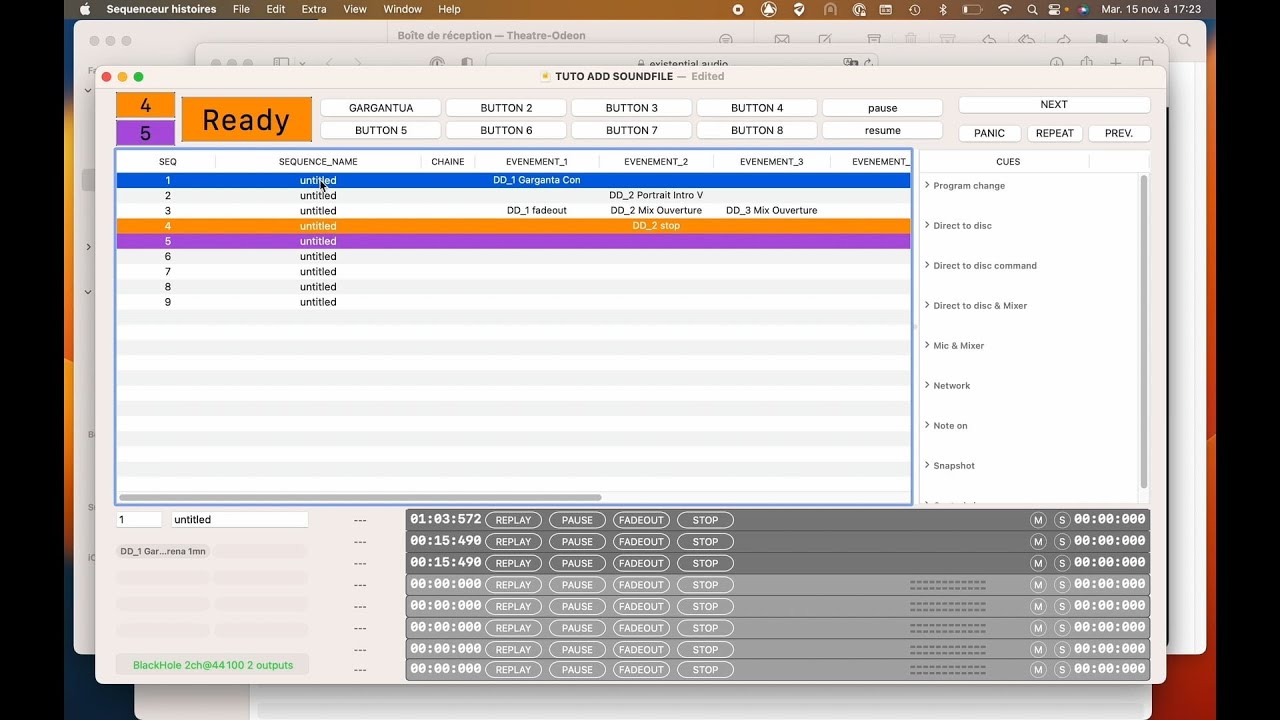Expand the Program change cue category
Viewport: 1280px width, 720px height.
[927, 185]
